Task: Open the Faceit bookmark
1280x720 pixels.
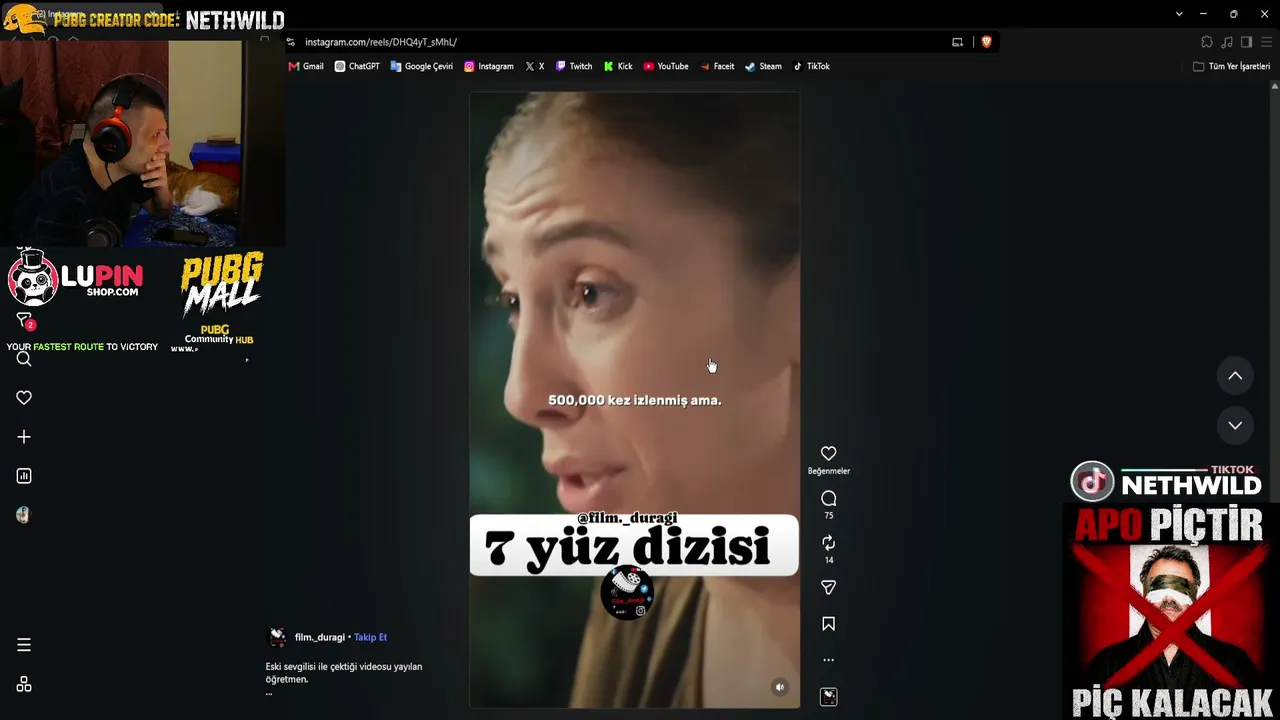Action: (717, 66)
